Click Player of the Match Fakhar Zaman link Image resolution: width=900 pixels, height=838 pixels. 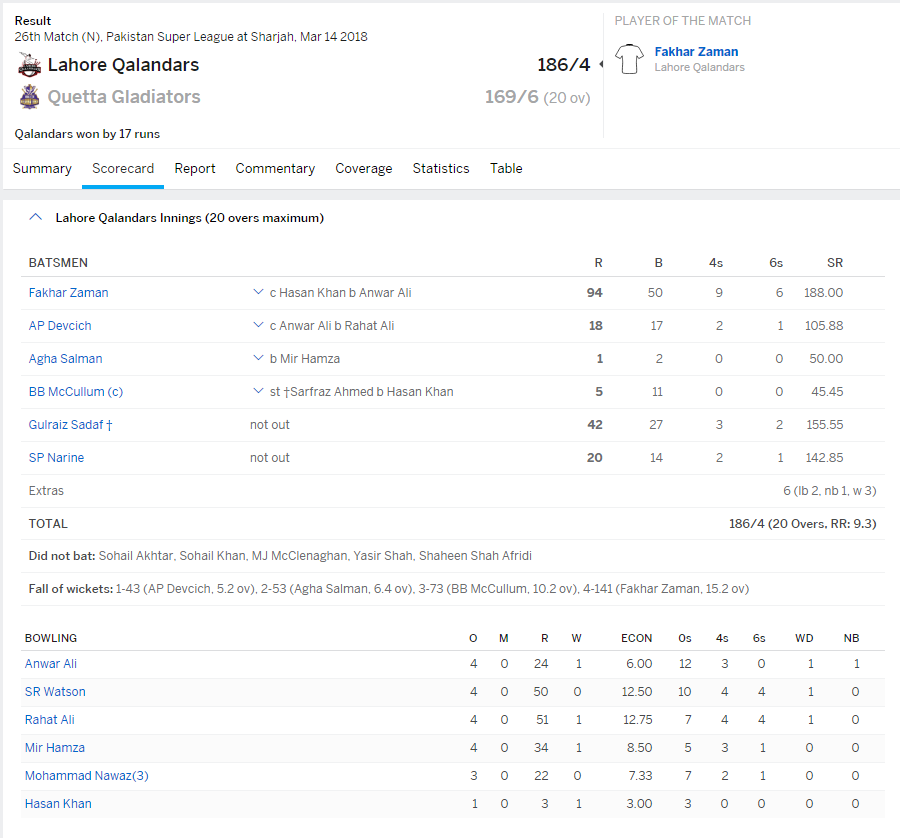tap(696, 52)
